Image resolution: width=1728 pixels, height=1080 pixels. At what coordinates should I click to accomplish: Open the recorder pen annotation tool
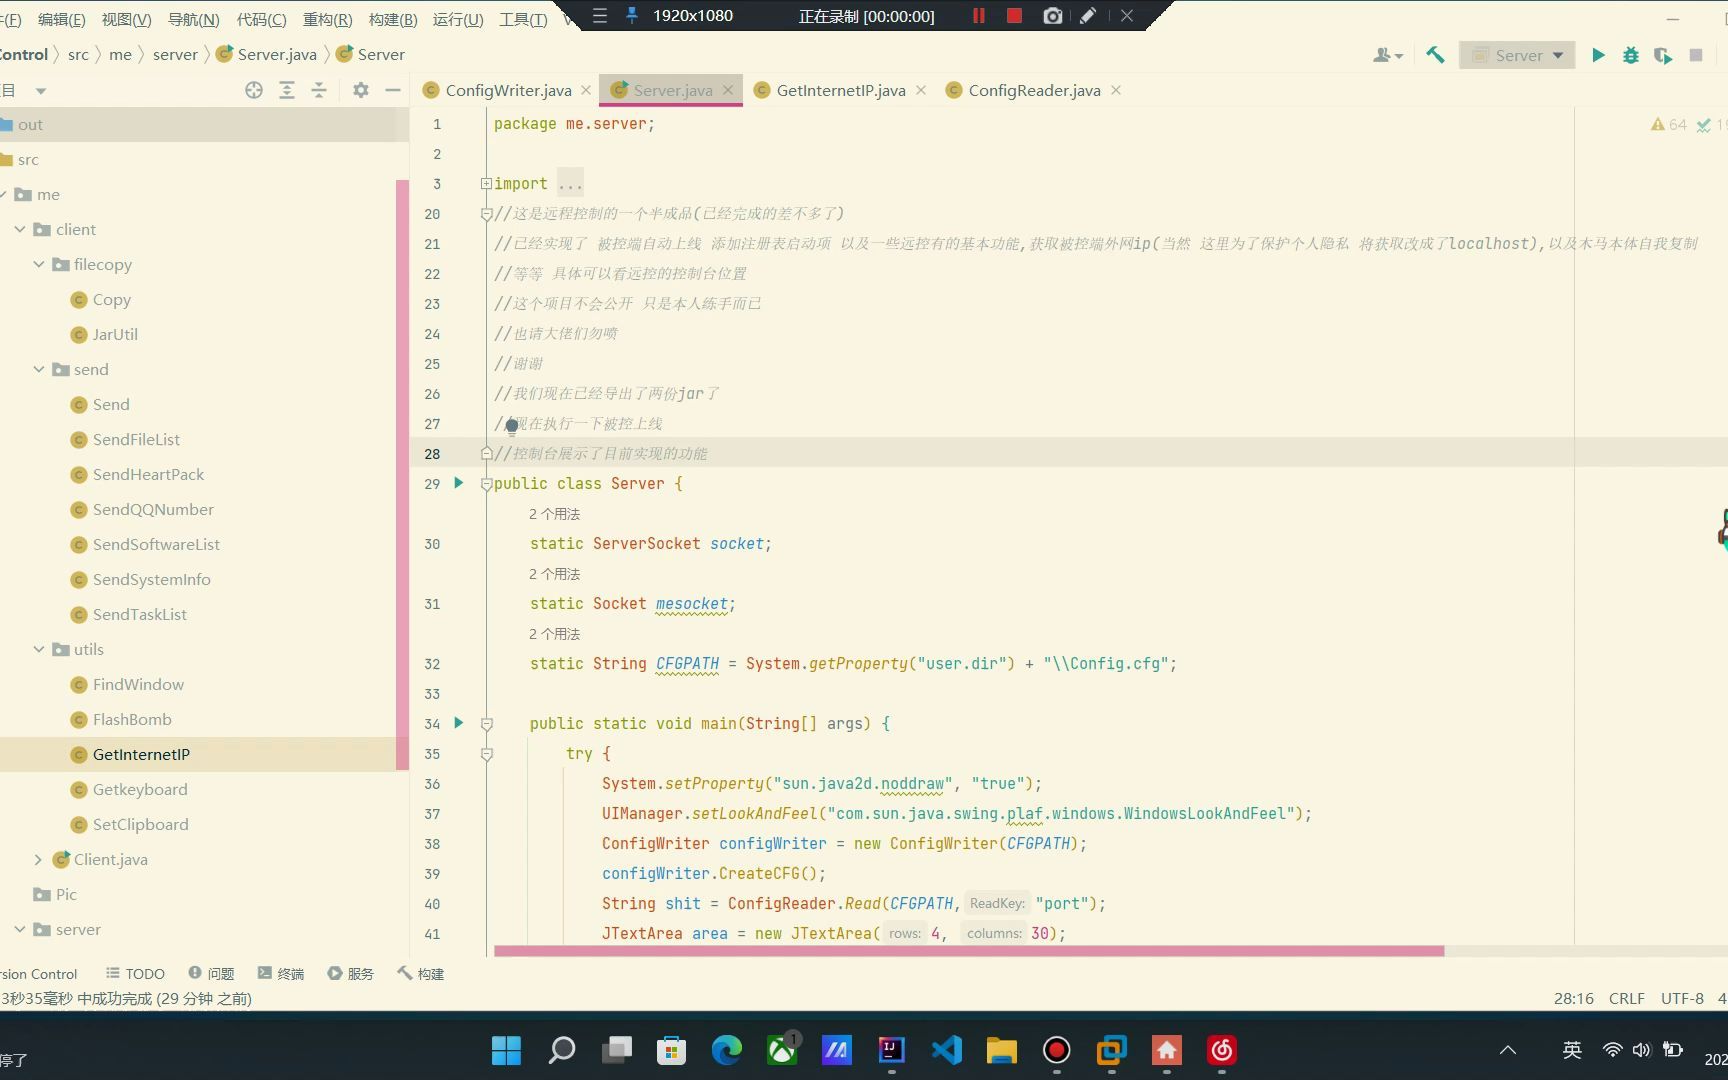pyautogui.click(x=1088, y=16)
